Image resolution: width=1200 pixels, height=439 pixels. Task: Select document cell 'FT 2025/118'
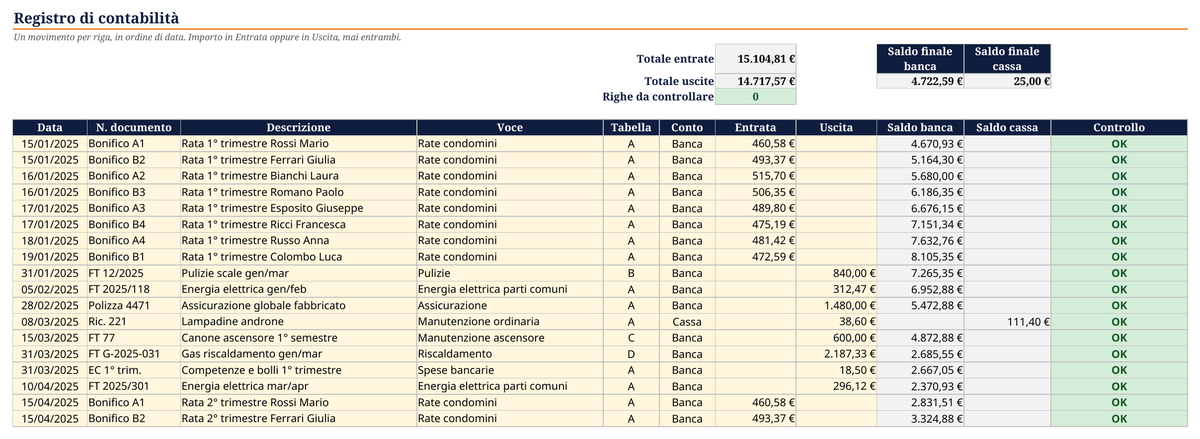[x=133, y=289]
